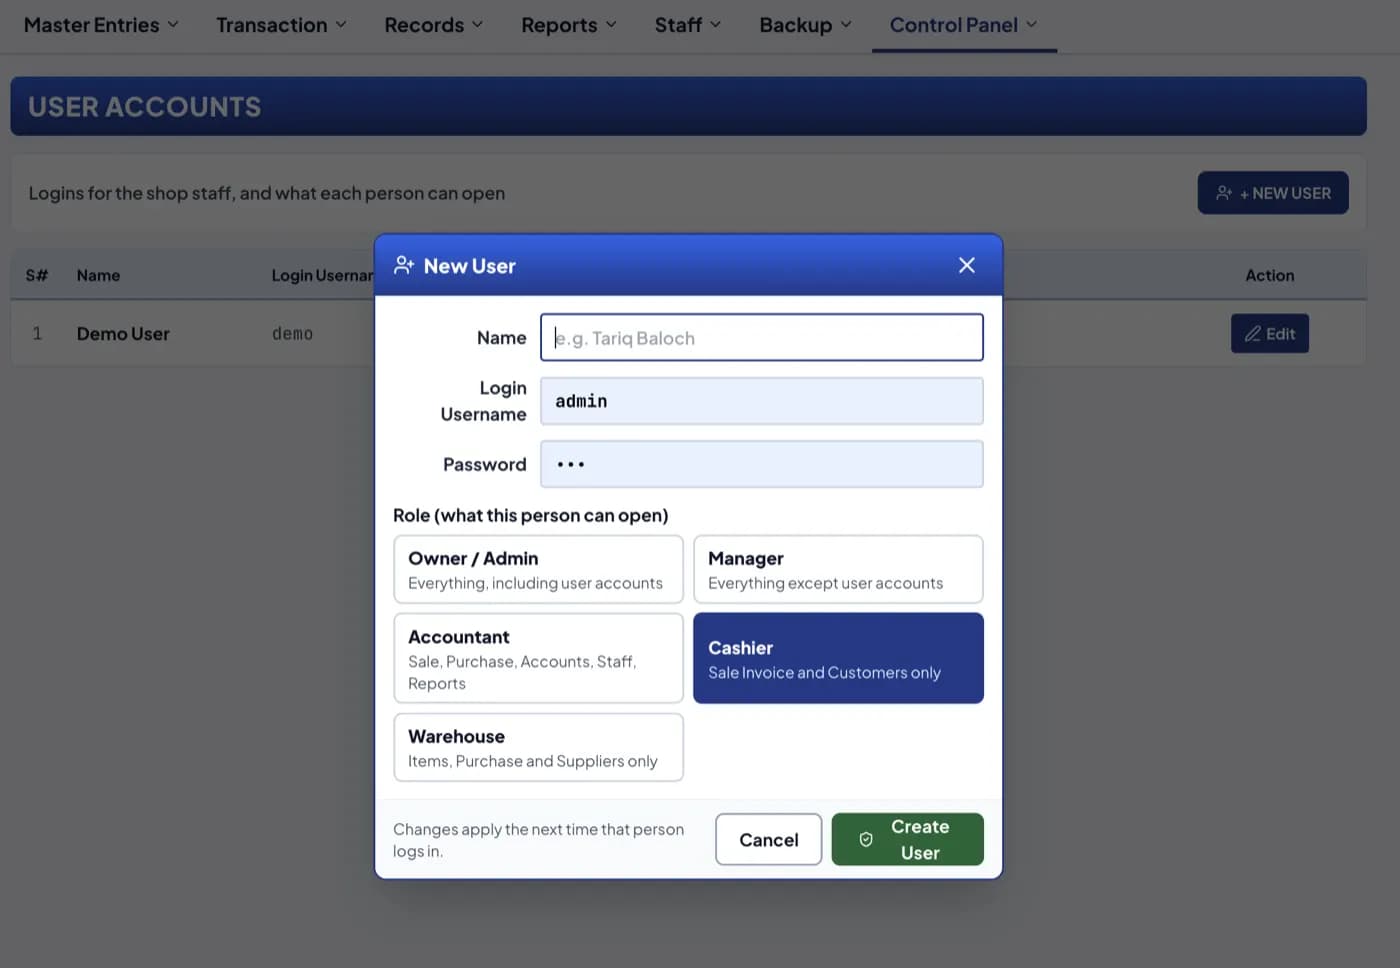The image size is (1400, 968).
Task: Click the 'S#' column header
Action: (37, 275)
